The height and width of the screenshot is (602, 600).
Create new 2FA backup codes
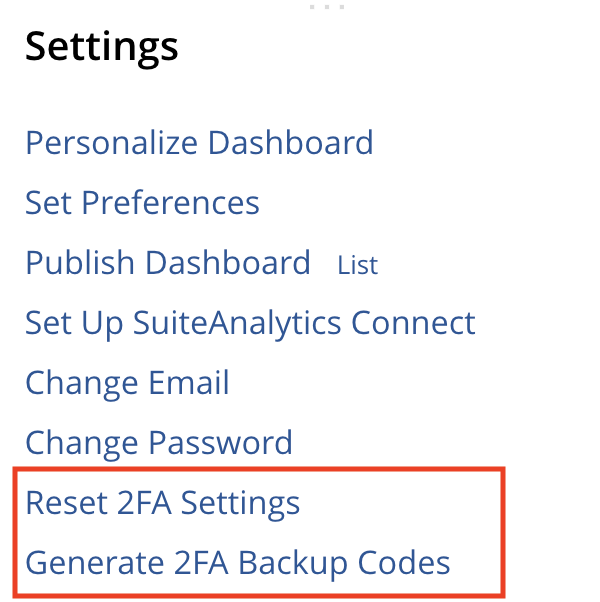[238, 563]
